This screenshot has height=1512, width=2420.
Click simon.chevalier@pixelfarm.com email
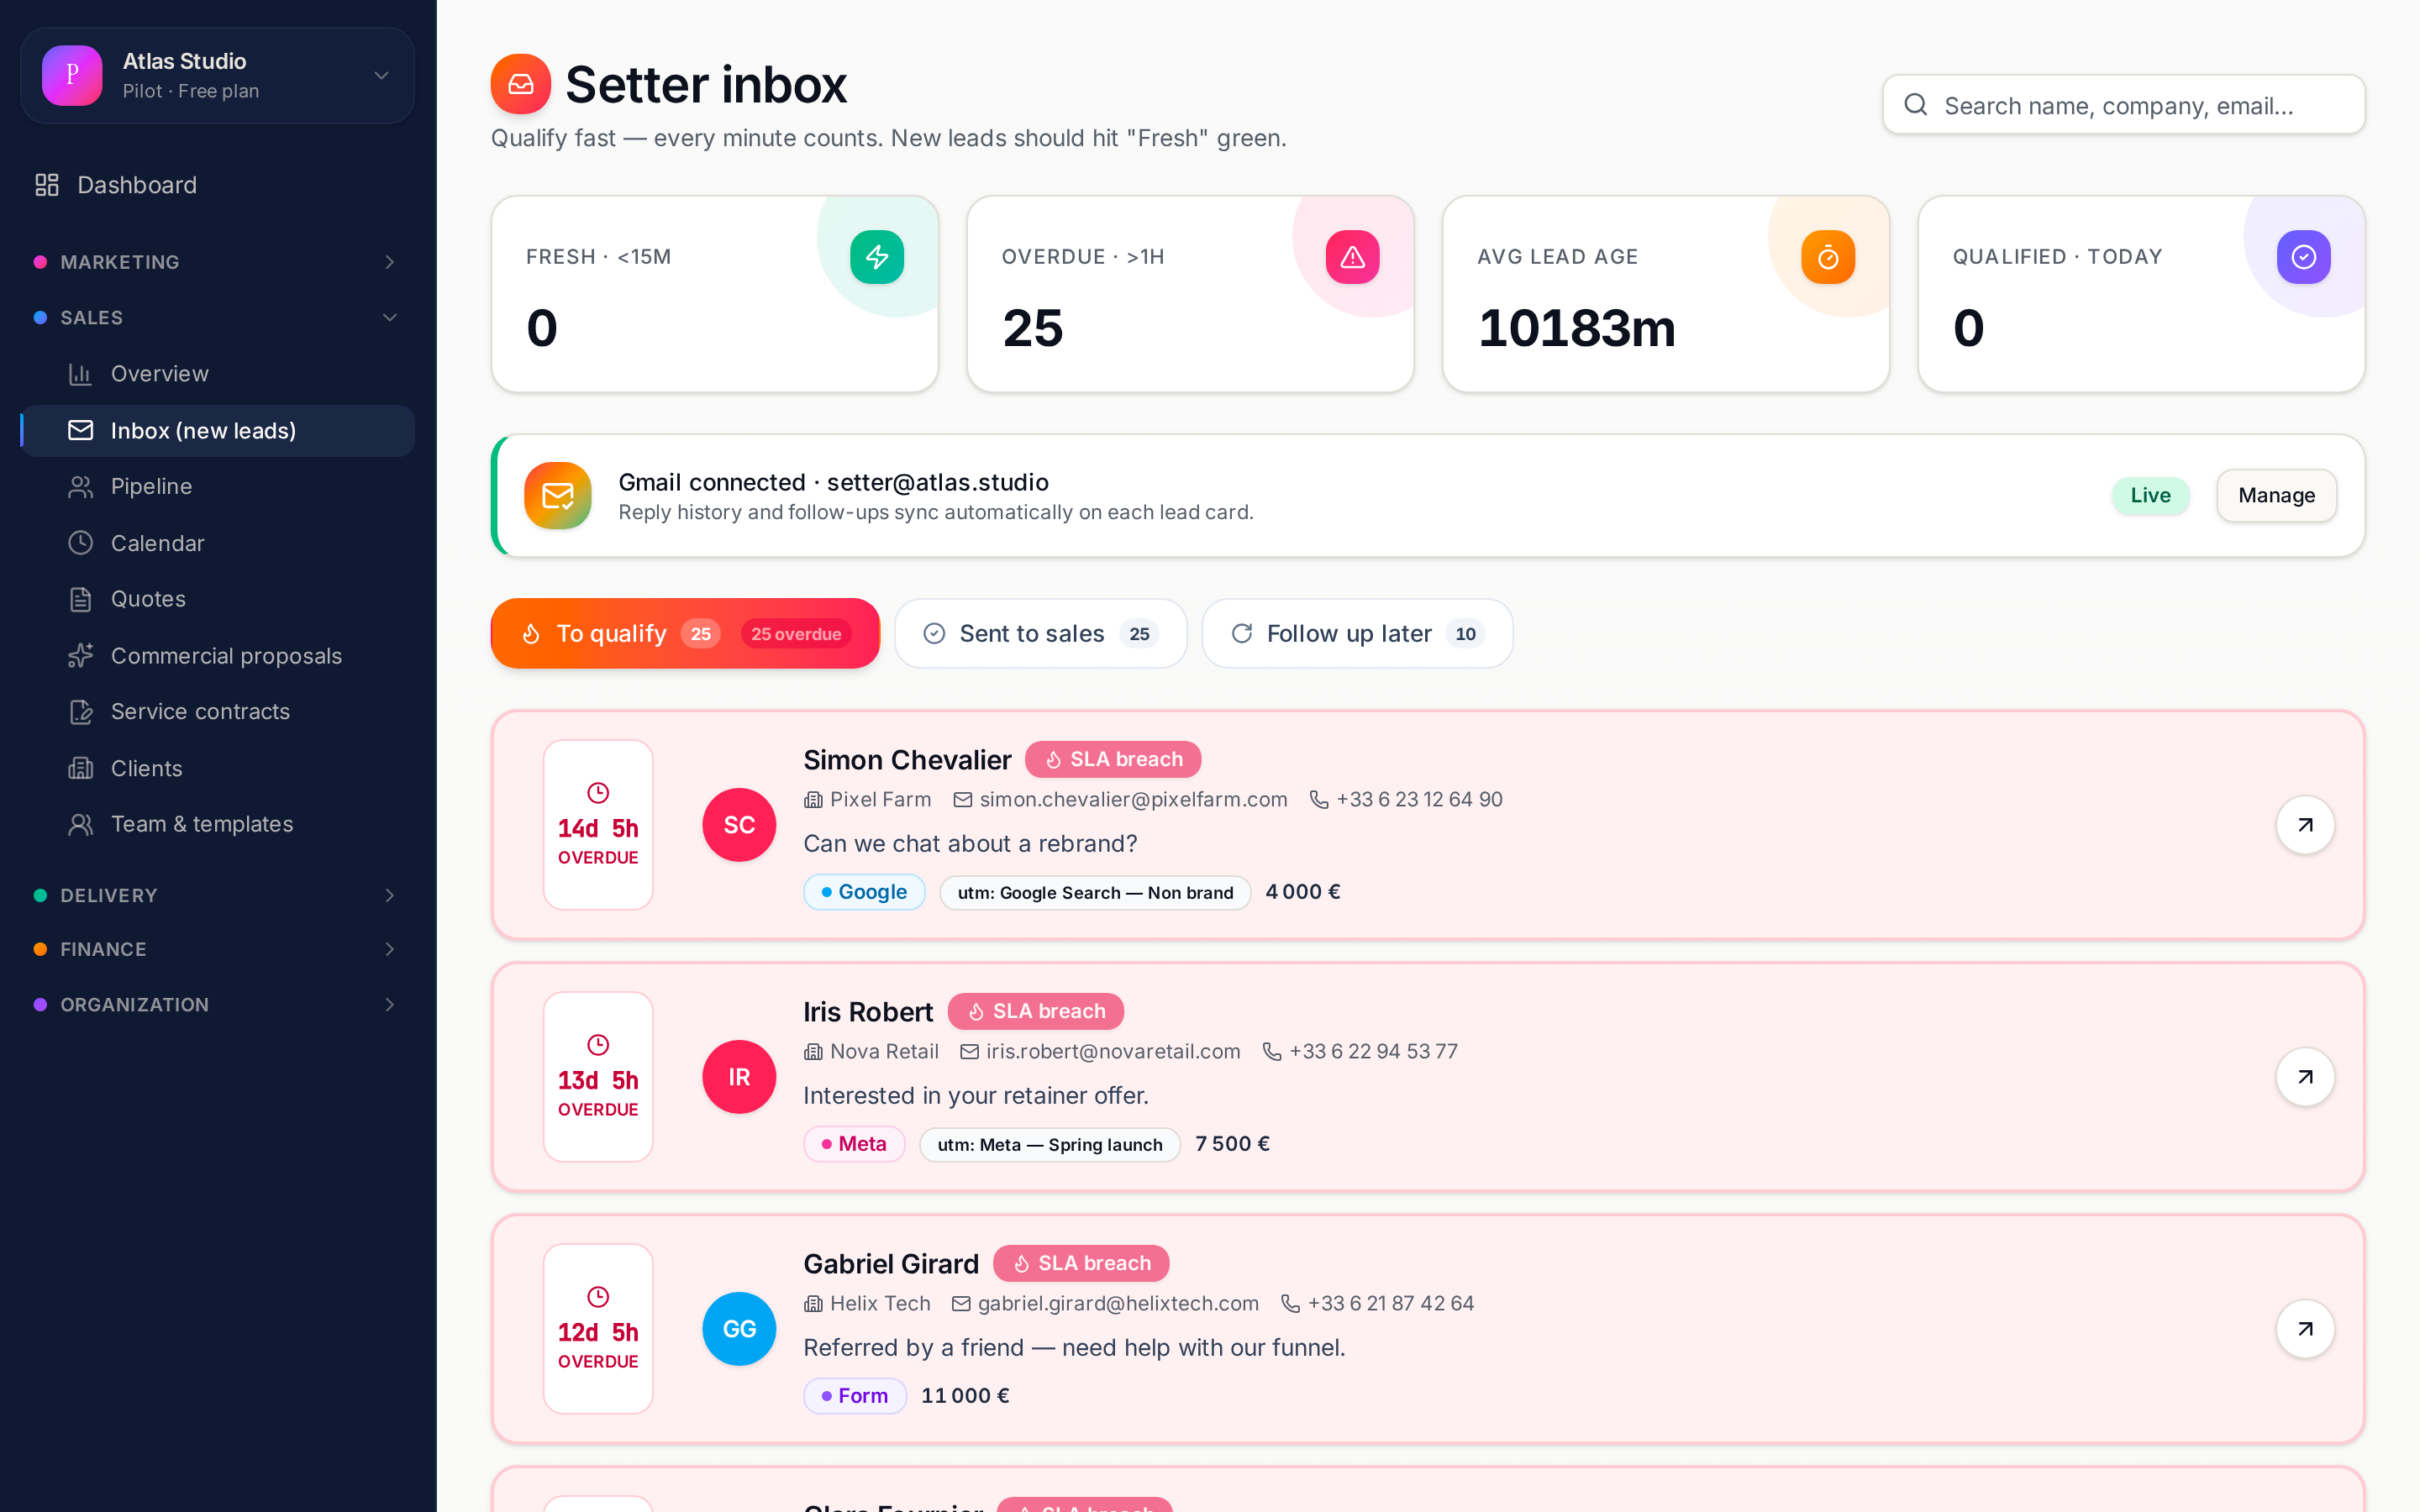[x=1133, y=799]
